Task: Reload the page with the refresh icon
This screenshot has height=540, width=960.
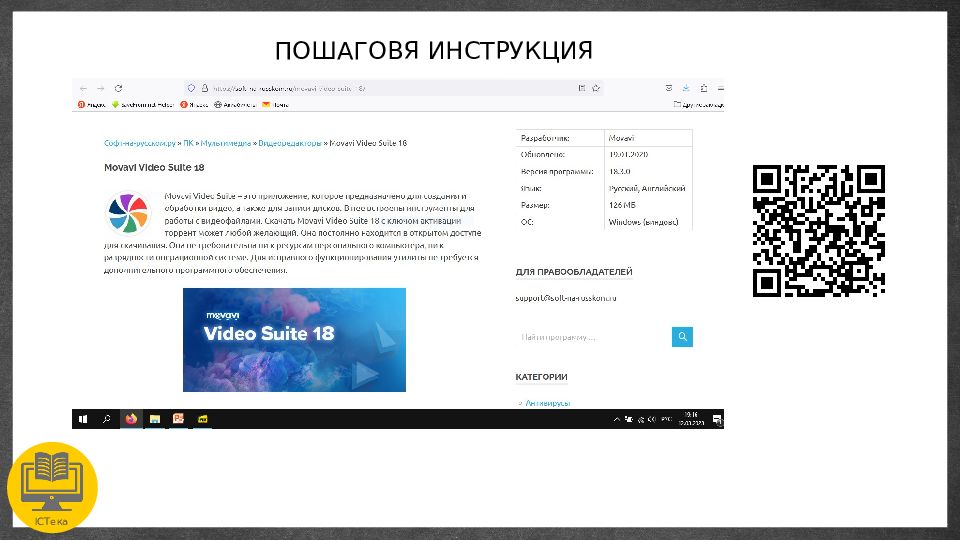Action: 118,88
